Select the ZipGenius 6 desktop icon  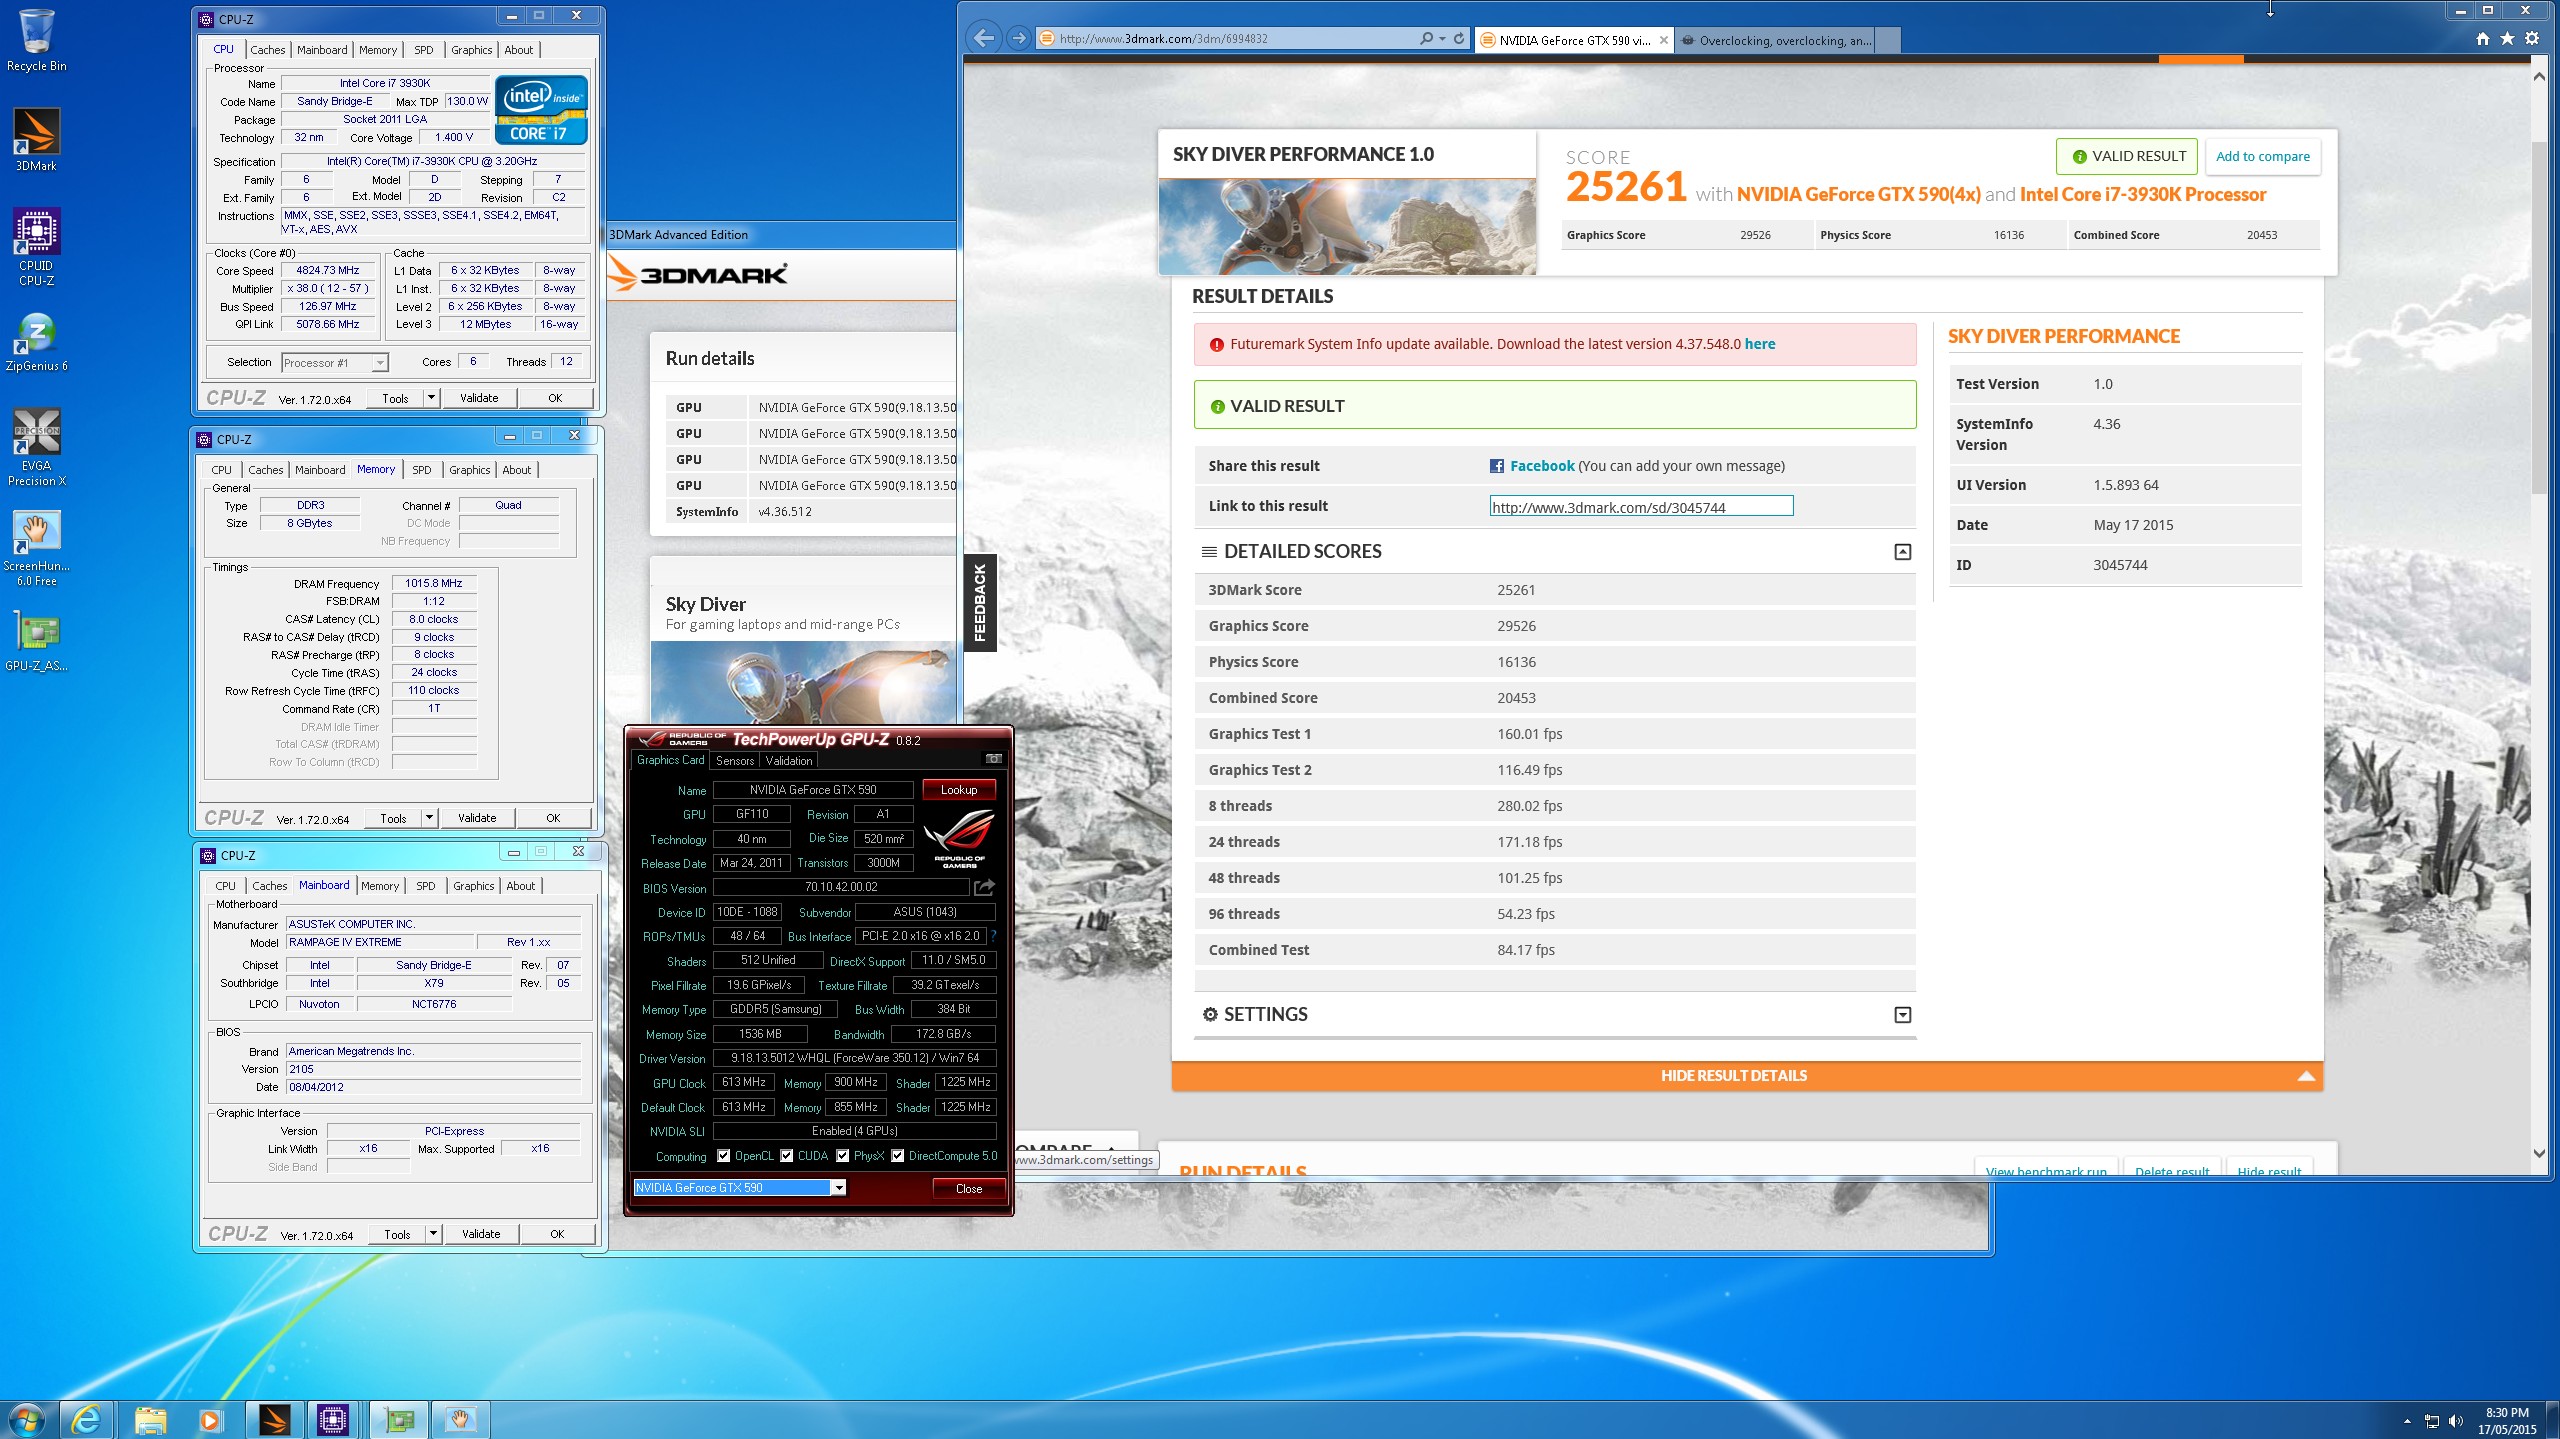[x=36, y=342]
